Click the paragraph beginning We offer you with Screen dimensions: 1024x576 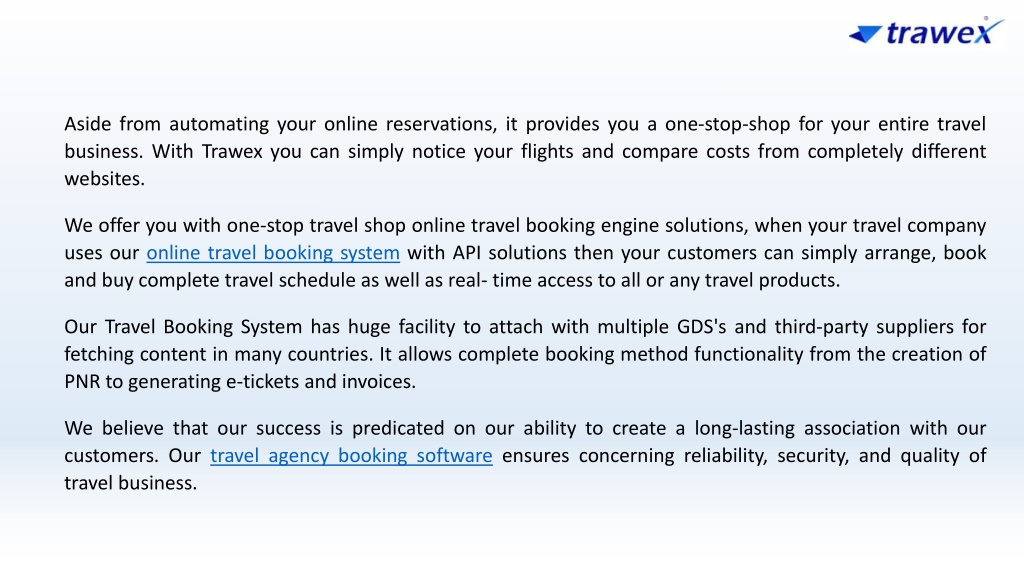525,253
